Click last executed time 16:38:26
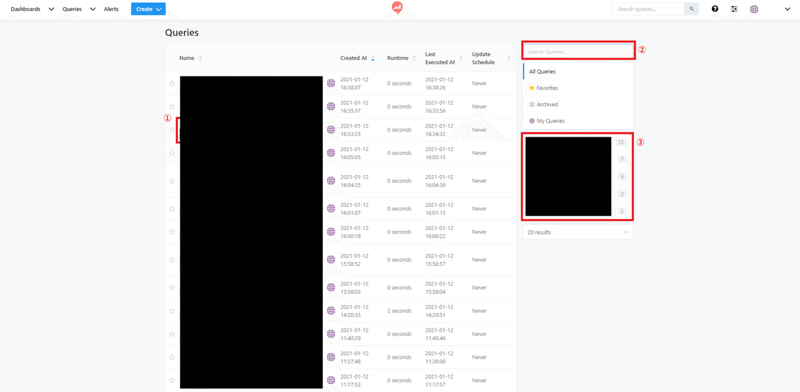 (439, 83)
